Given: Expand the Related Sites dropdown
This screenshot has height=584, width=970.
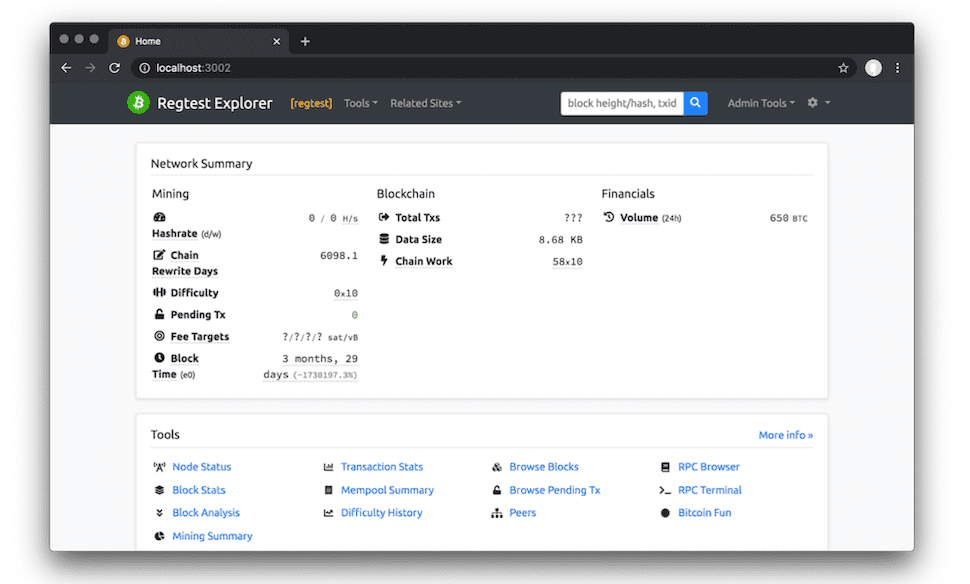Looking at the screenshot, I should click(425, 103).
